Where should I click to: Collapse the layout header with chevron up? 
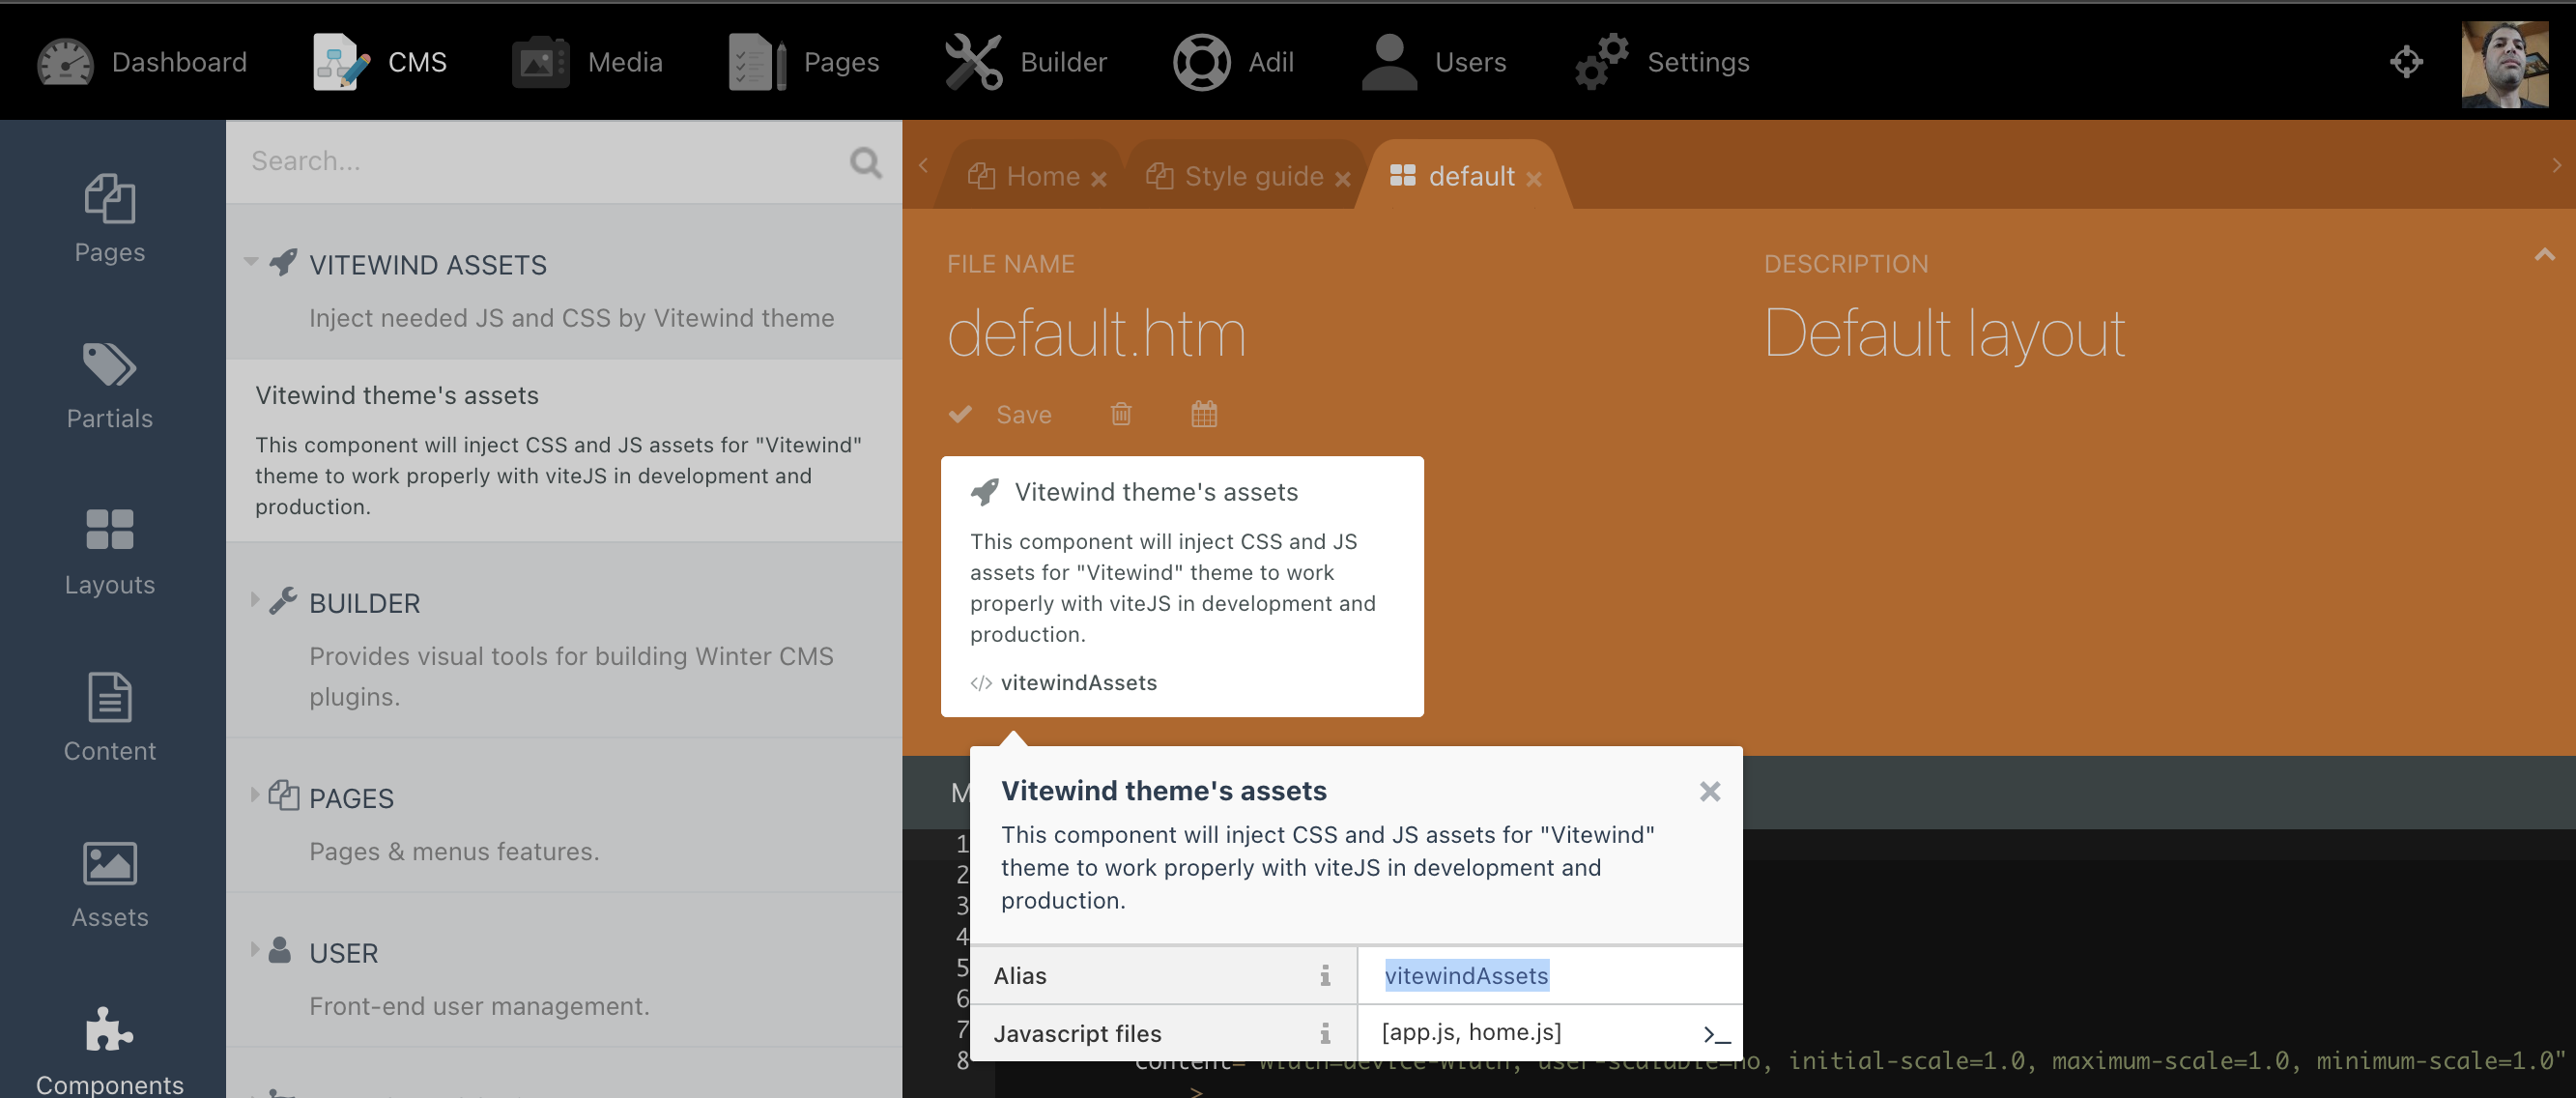[2545, 255]
